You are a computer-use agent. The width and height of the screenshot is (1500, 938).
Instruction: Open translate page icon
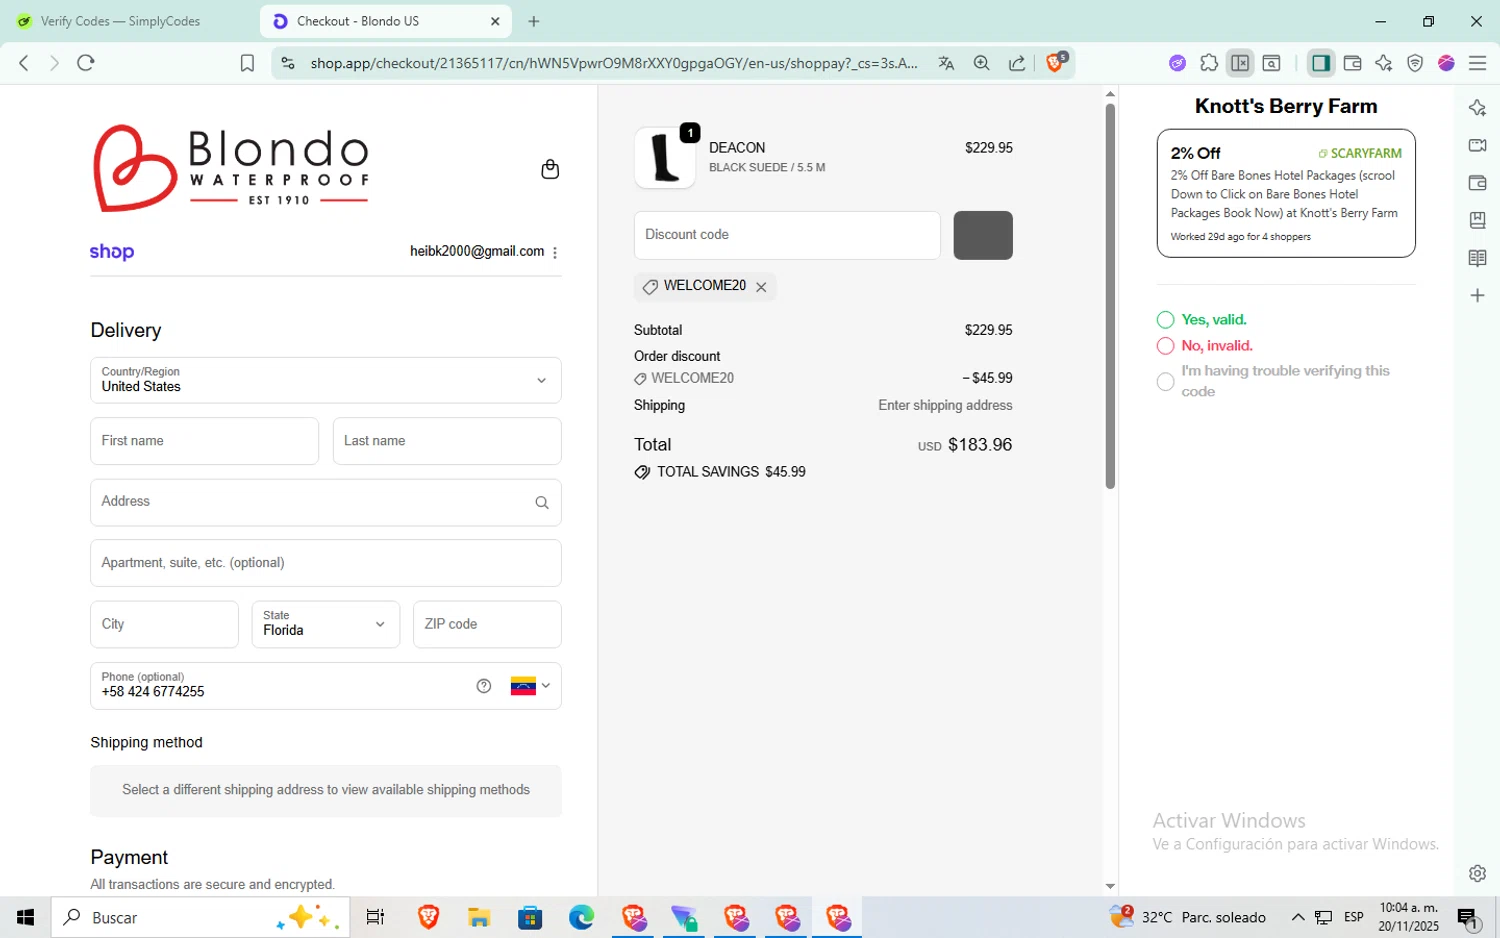(946, 63)
